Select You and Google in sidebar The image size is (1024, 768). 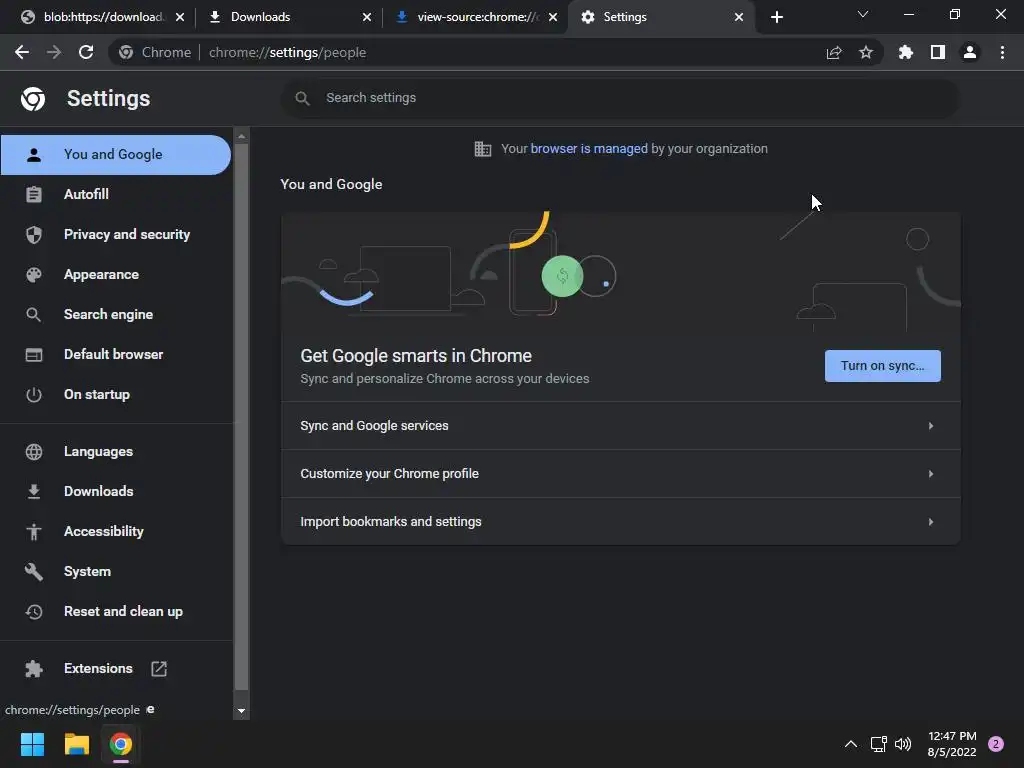click(x=116, y=155)
